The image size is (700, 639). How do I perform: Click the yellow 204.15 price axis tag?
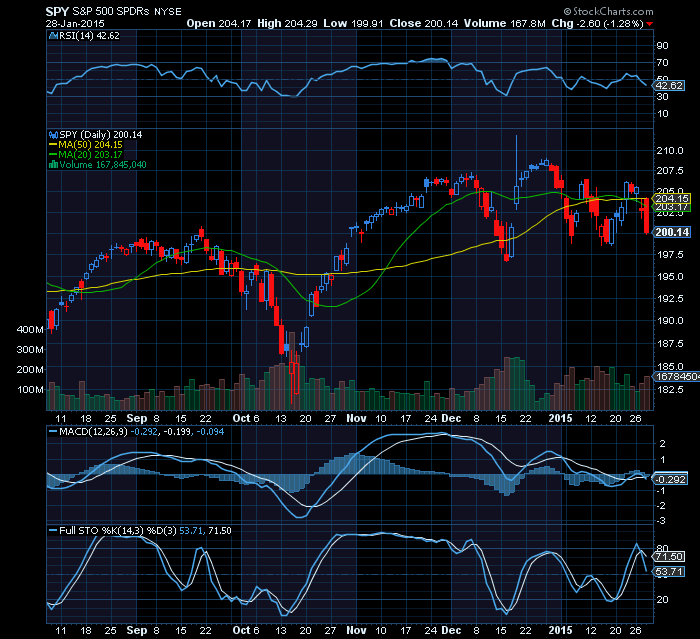tap(672, 198)
